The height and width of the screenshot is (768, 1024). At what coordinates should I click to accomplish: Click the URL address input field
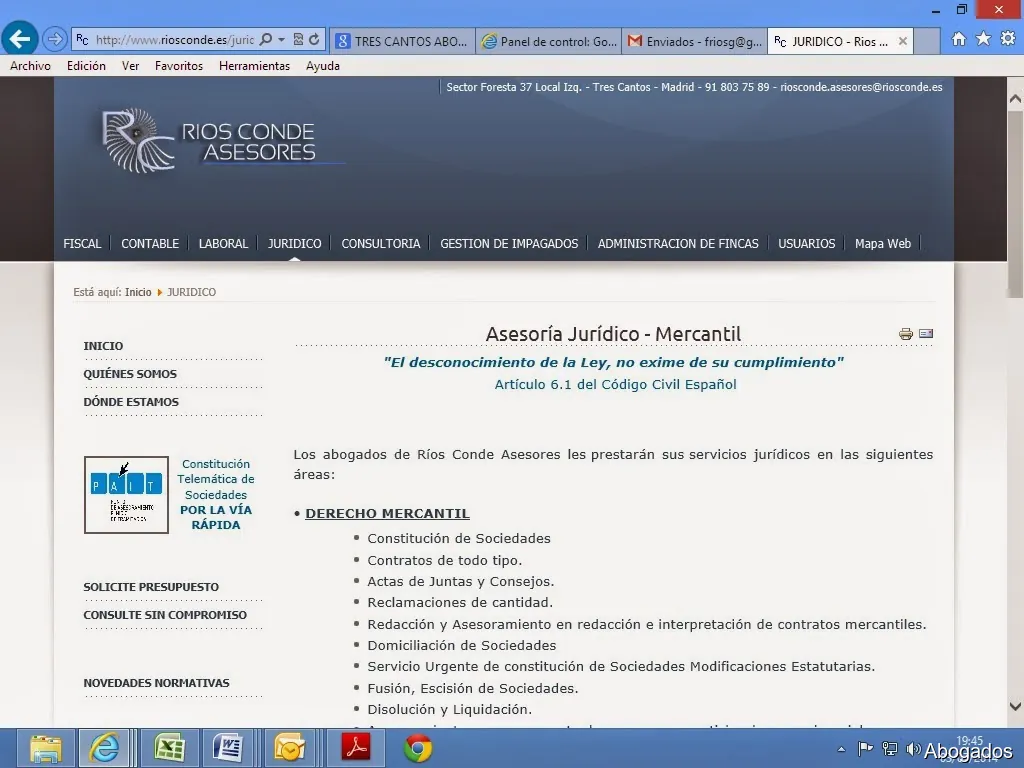[174, 40]
